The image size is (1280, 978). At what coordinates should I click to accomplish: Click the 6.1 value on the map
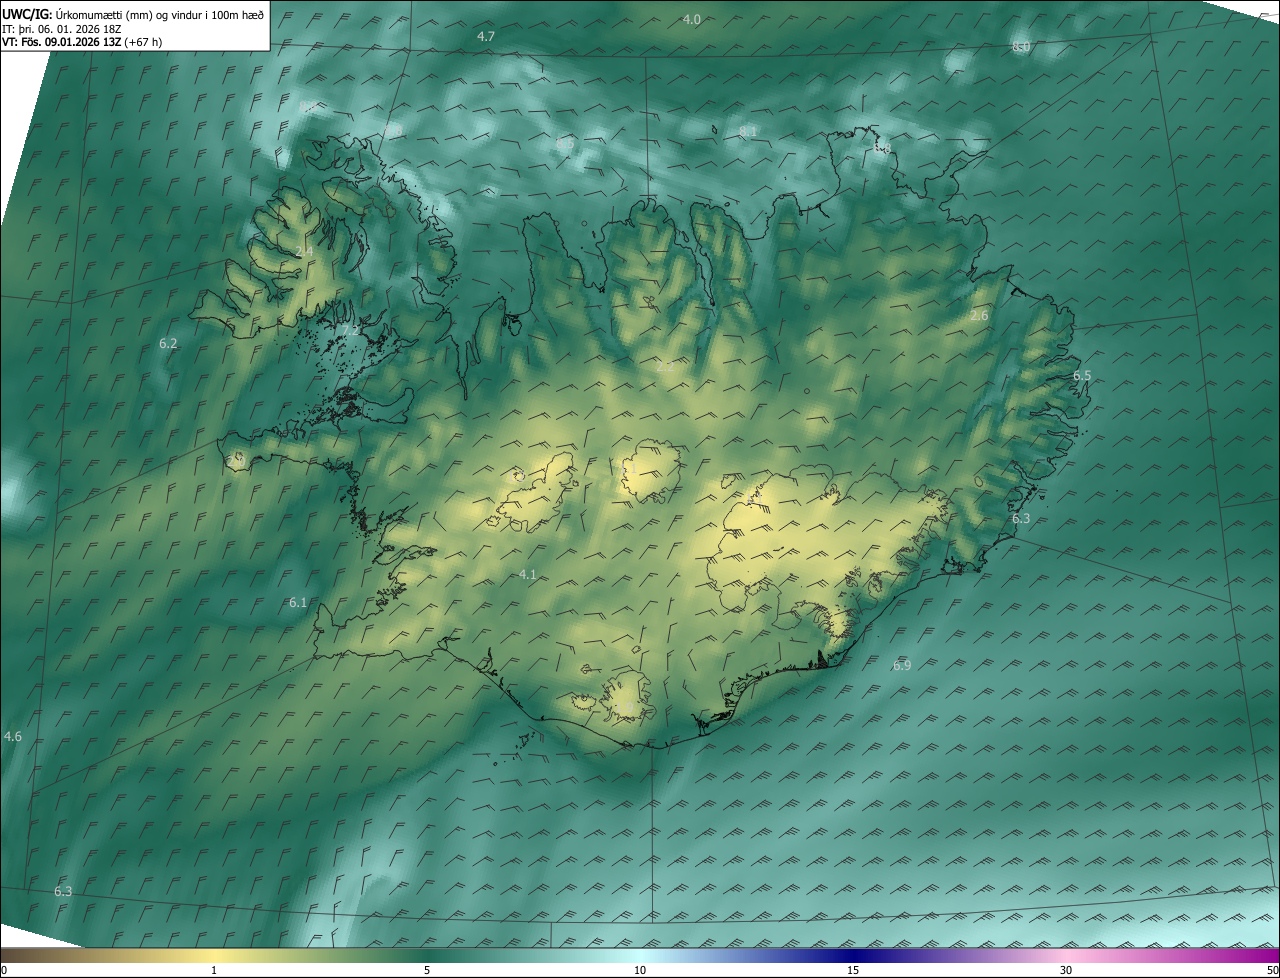(x=298, y=603)
